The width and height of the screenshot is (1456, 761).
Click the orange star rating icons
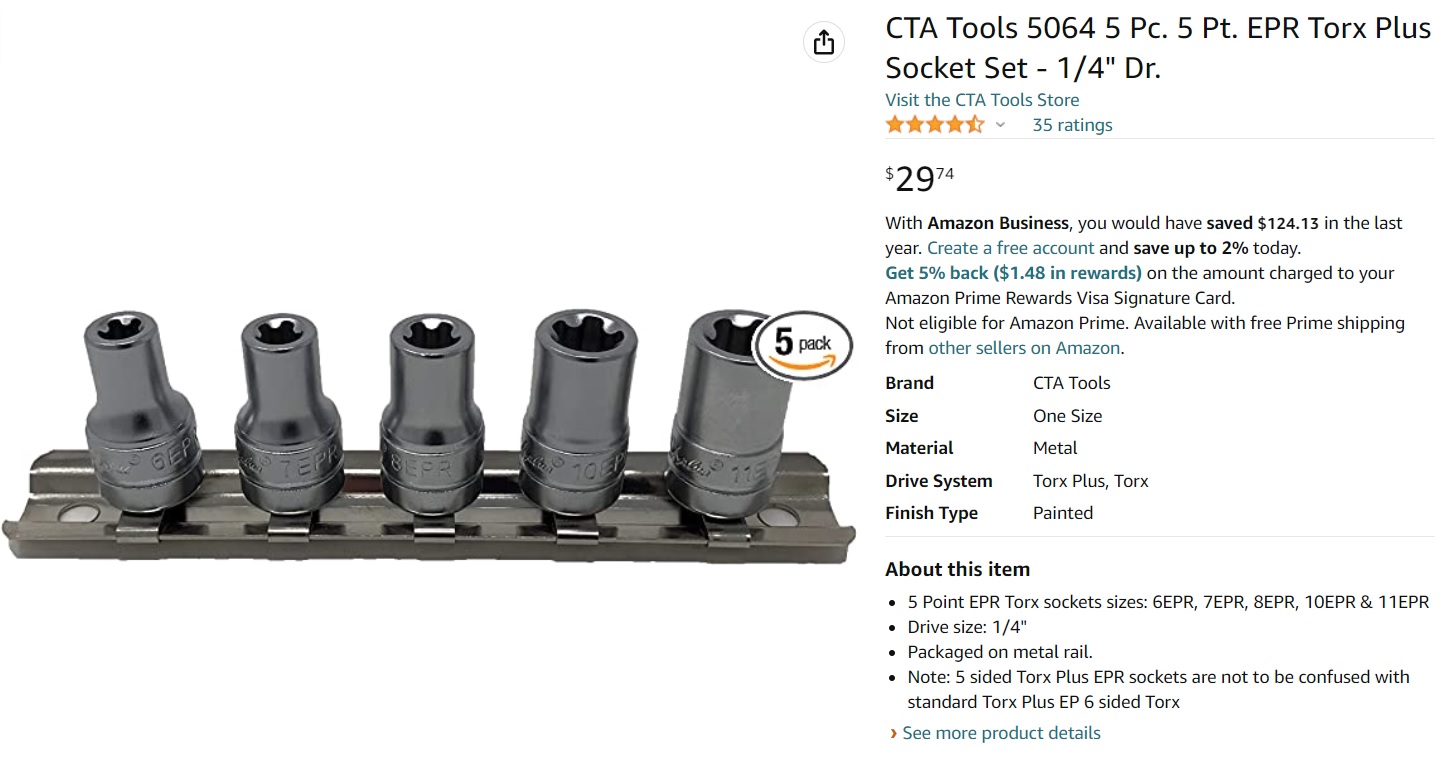934,125
